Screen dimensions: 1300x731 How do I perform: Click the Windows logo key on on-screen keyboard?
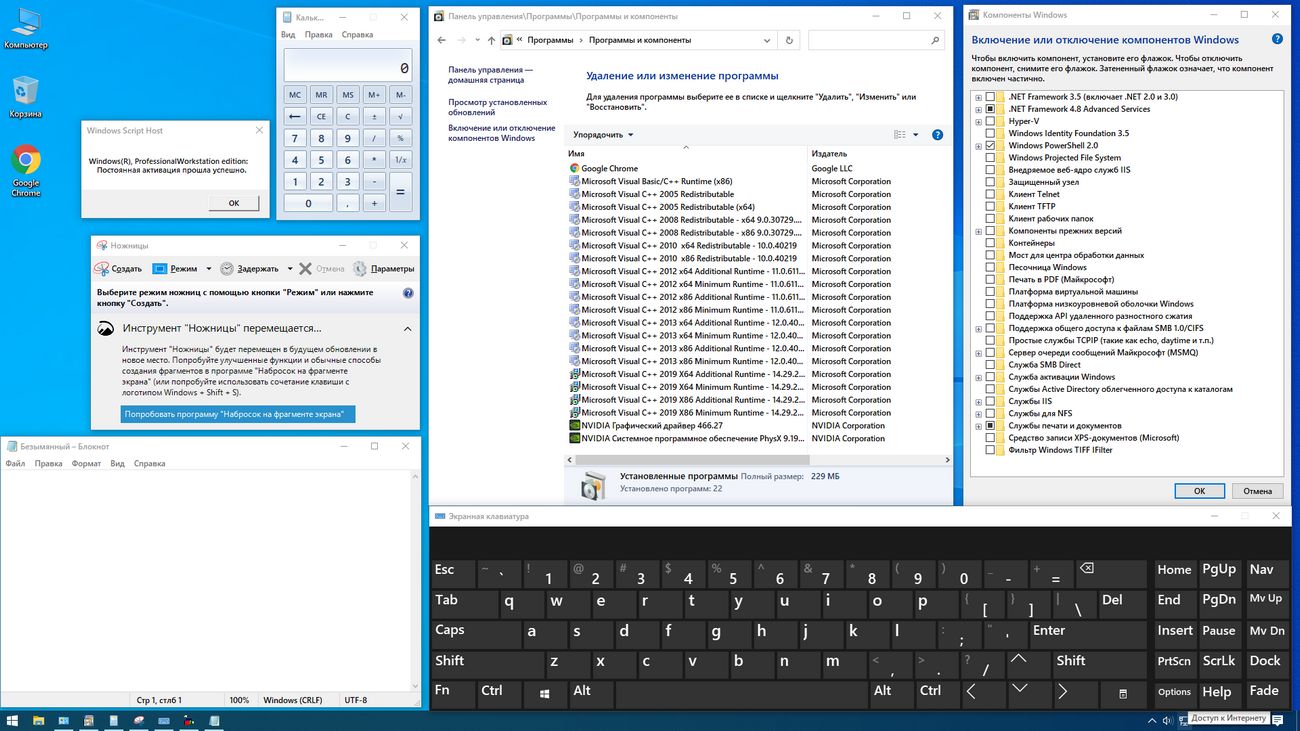(x=544, y=692)
